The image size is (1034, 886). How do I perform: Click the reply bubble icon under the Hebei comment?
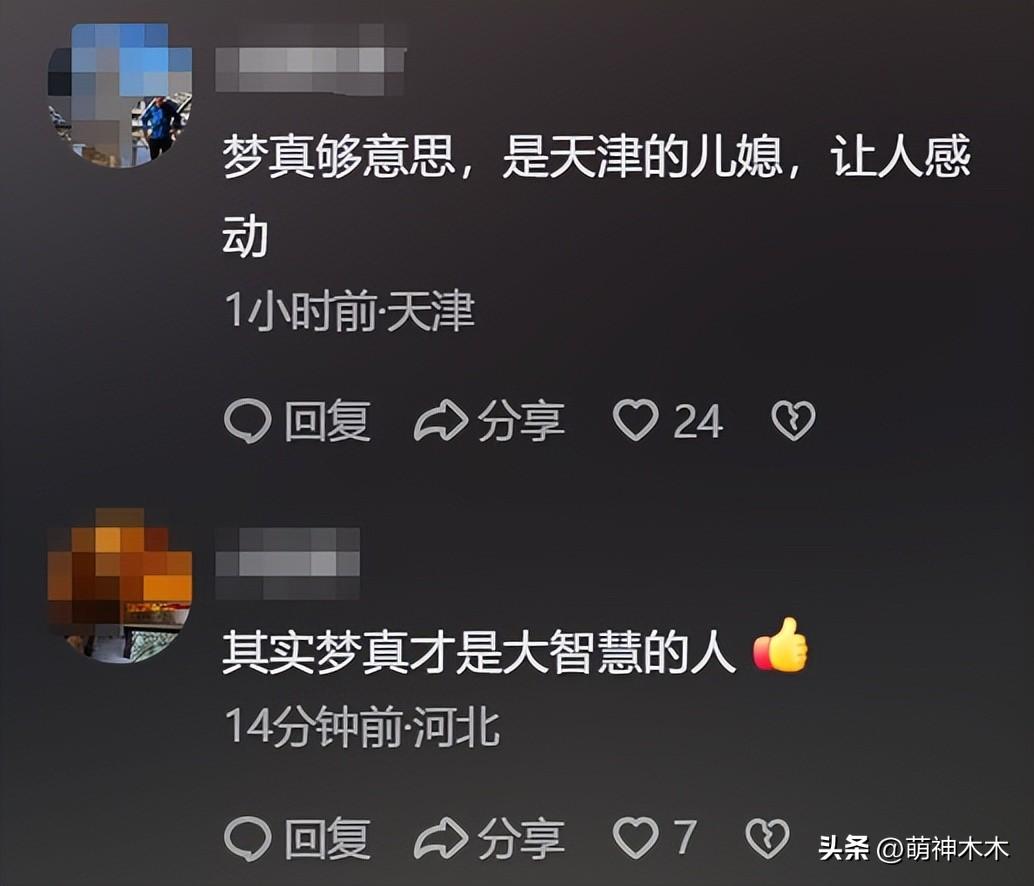[247, 839]
